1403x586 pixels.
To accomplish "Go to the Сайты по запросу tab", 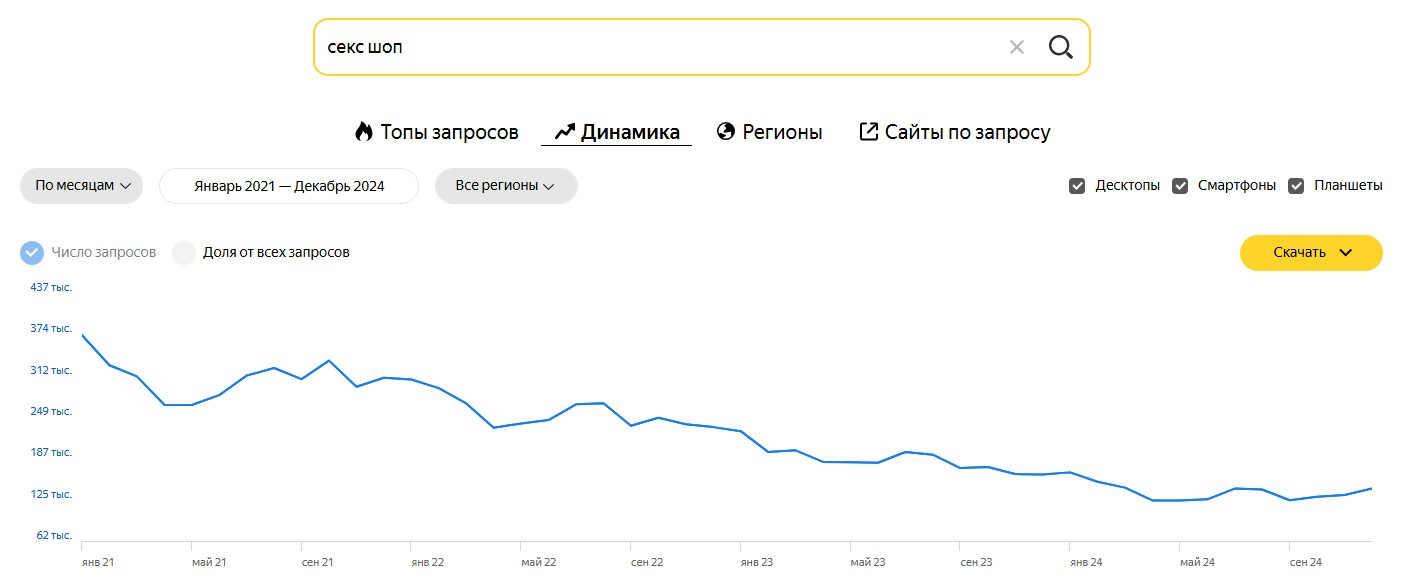I will pos(967,132).
